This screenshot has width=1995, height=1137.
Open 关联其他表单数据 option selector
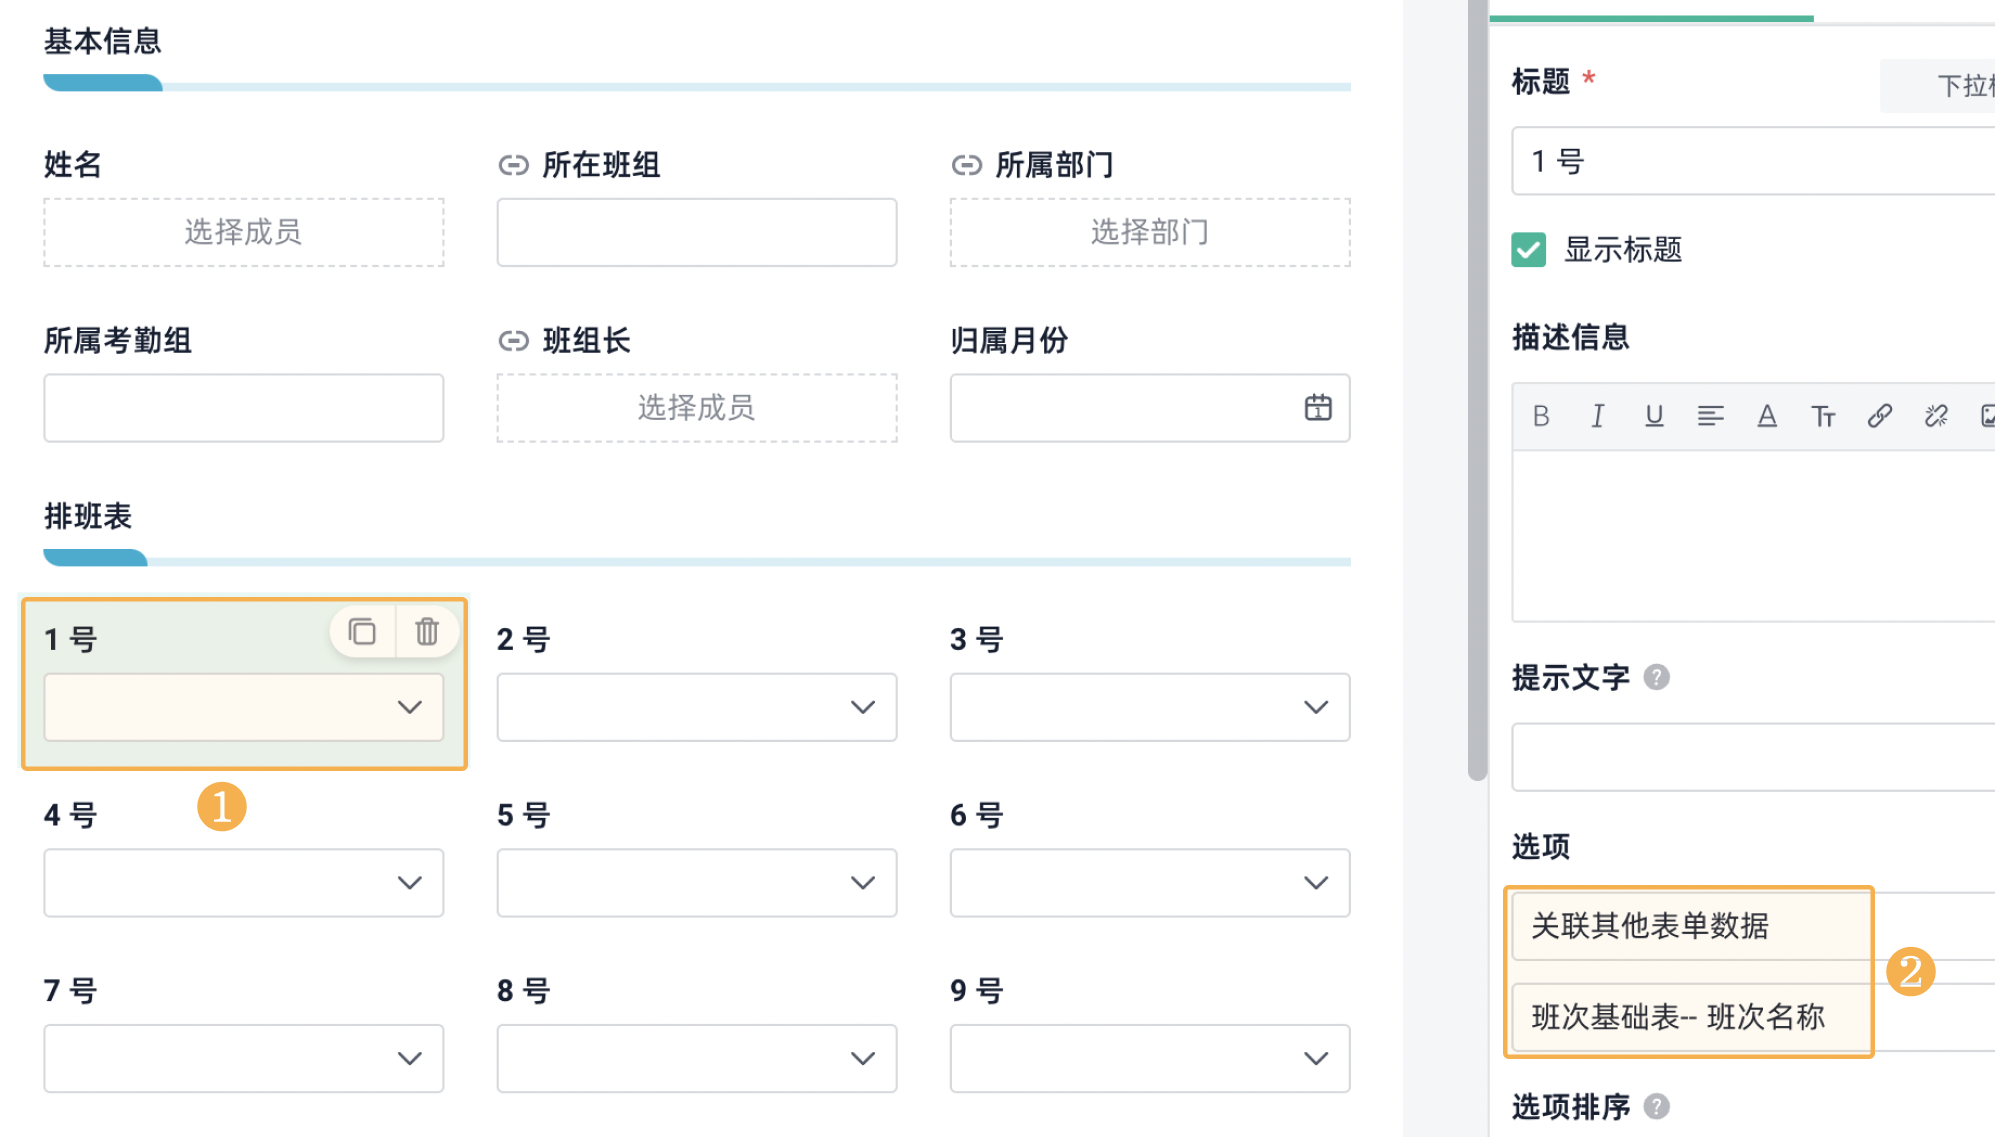coord(1690,926)
